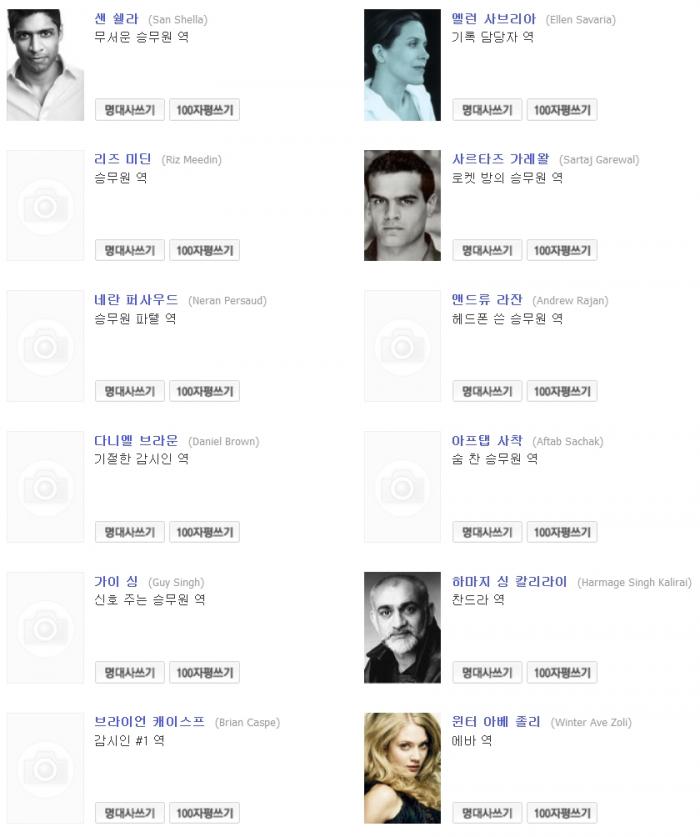Open Harmage Singh Kalirai's photo

(403, 628)
